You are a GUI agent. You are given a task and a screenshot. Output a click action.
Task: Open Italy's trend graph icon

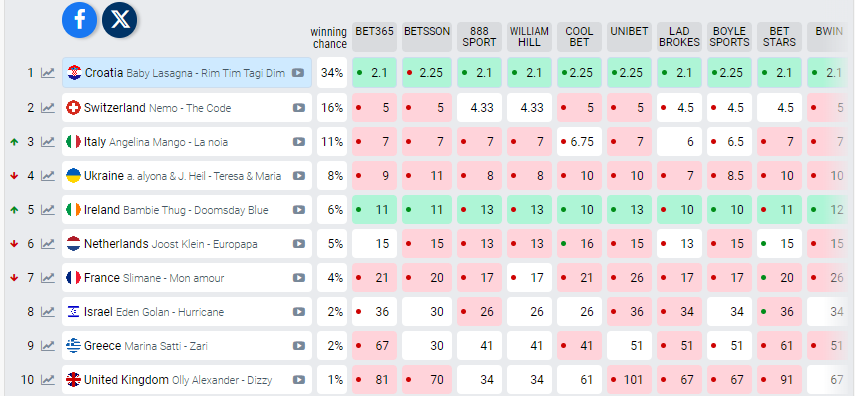click(48, 142)
